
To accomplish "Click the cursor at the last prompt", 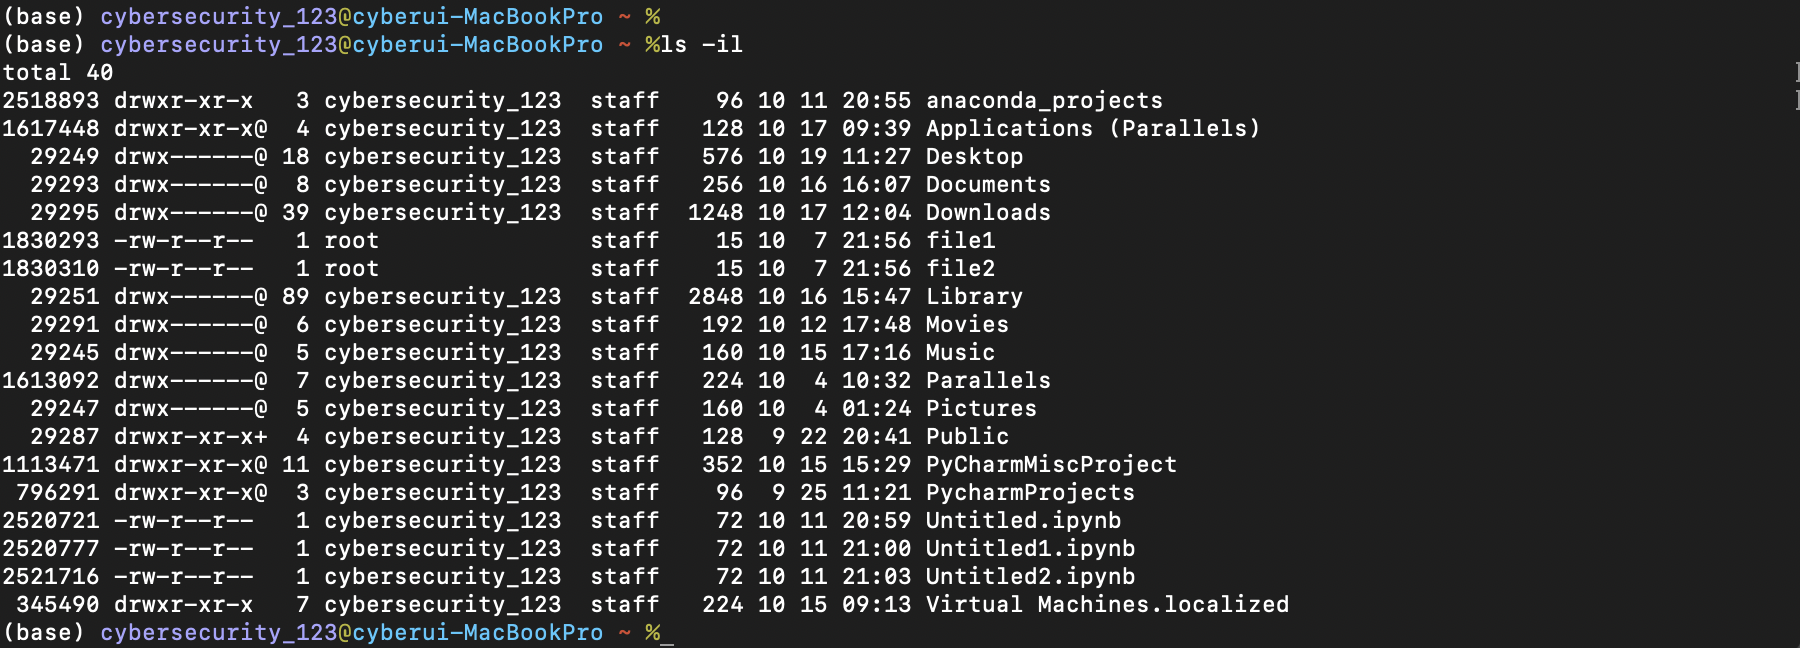I will [x=667, y=634].
